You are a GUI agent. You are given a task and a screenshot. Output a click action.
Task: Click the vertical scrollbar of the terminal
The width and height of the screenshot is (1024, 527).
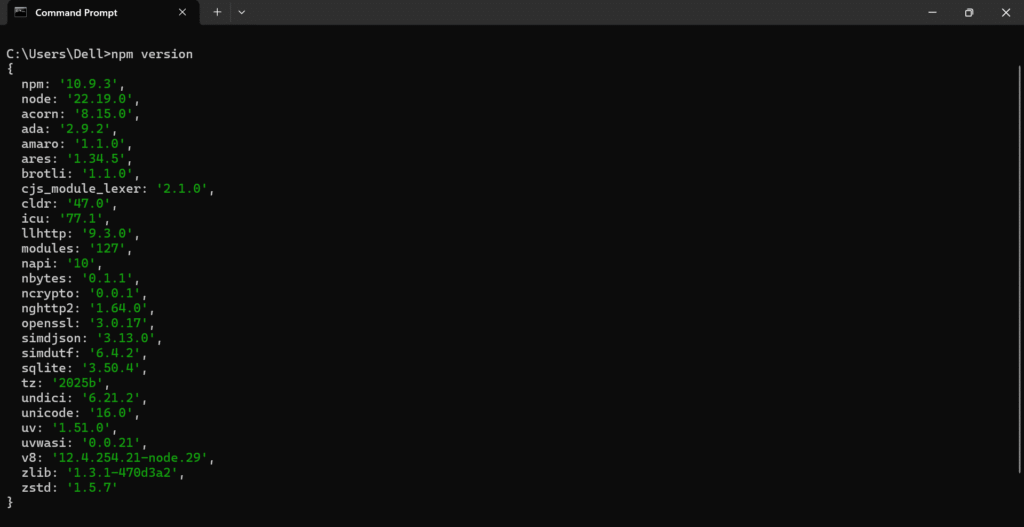point(1019,268)
